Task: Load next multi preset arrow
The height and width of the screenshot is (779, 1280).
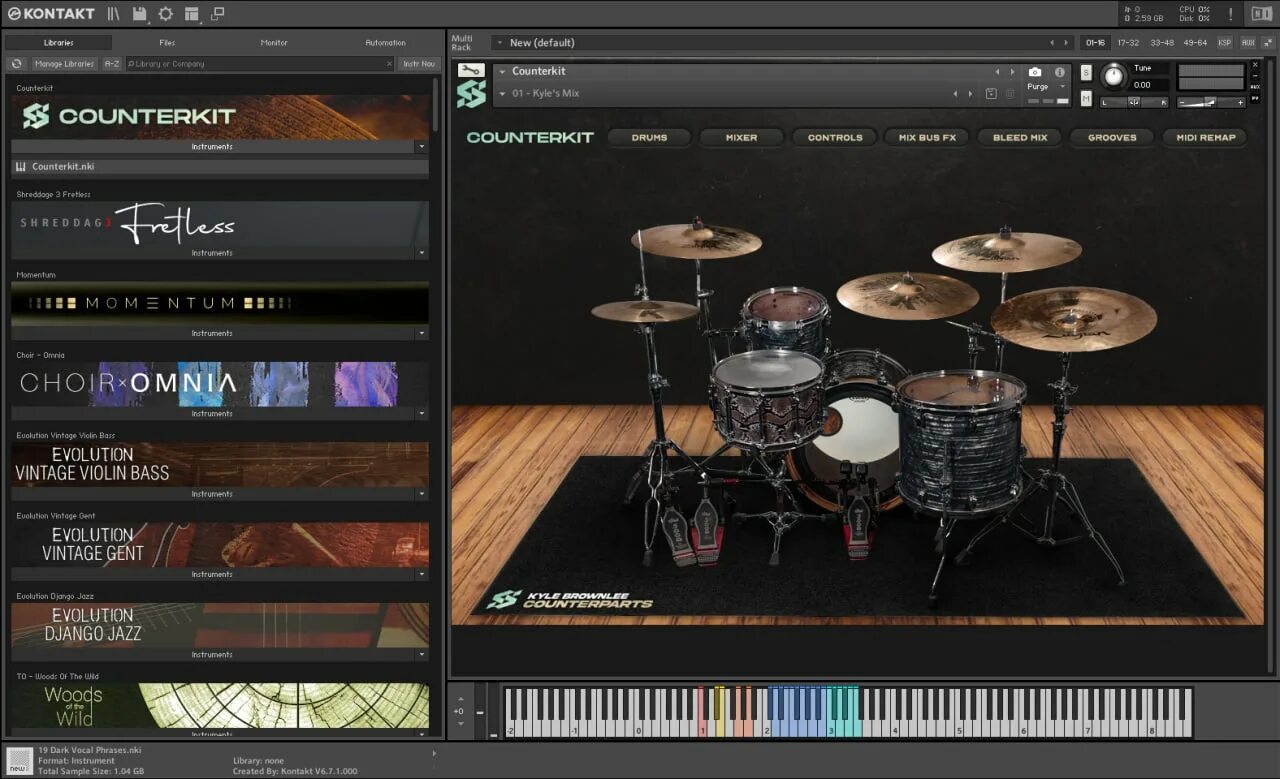Action: pyautogui.click(x=1067, y=43)
